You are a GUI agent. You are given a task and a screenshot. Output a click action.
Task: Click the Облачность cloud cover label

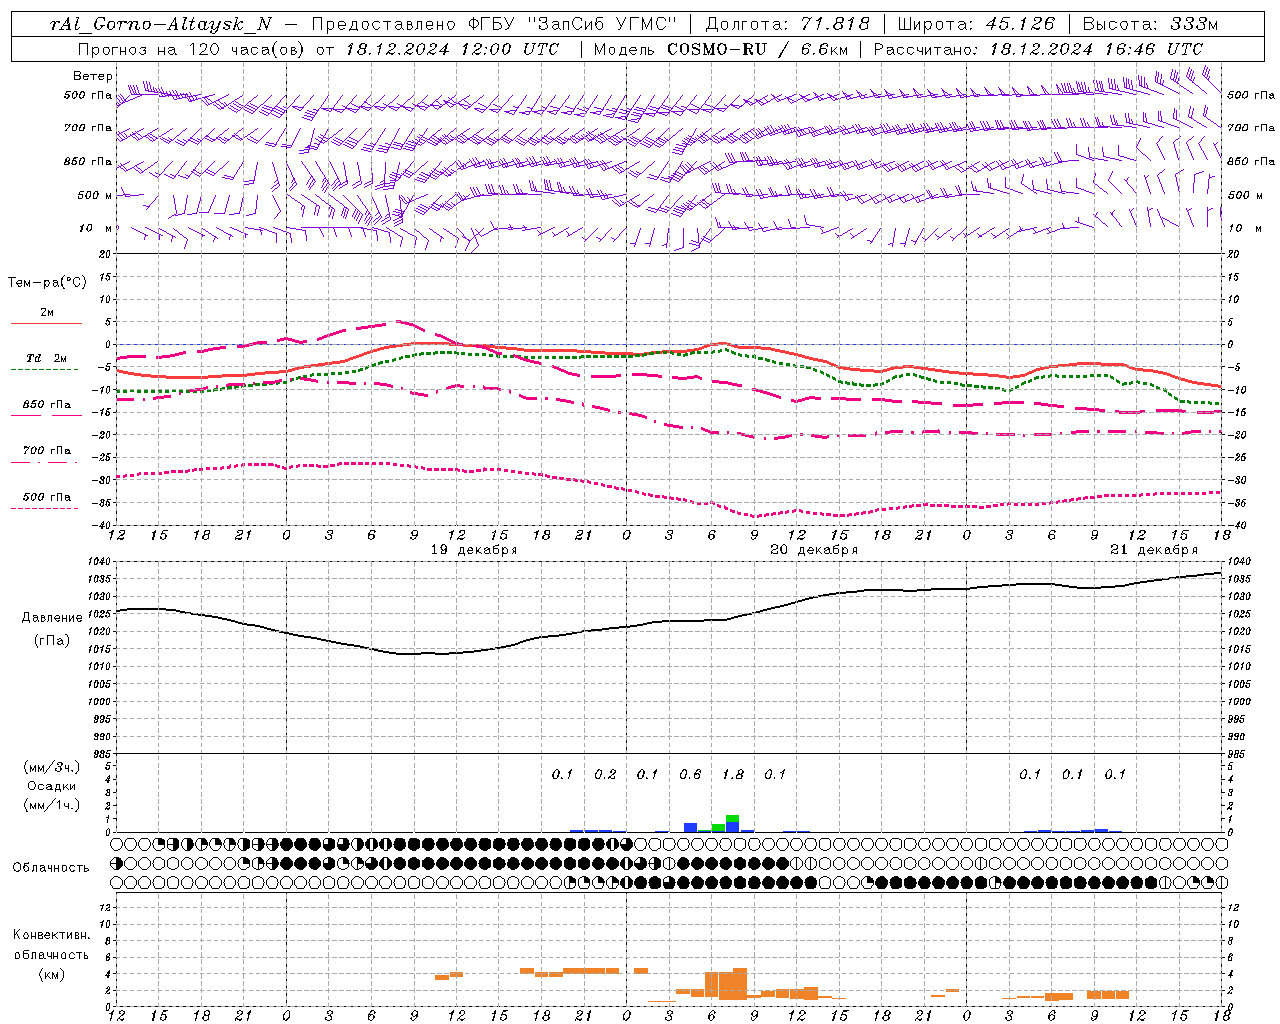tap(51, 867)
